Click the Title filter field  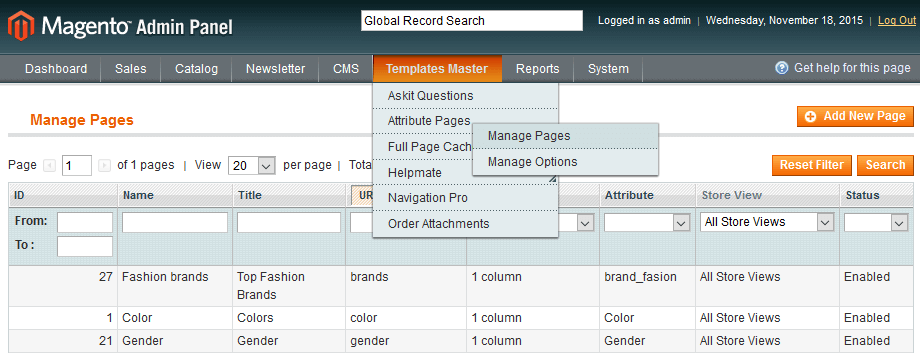click(x=289, y=222)
